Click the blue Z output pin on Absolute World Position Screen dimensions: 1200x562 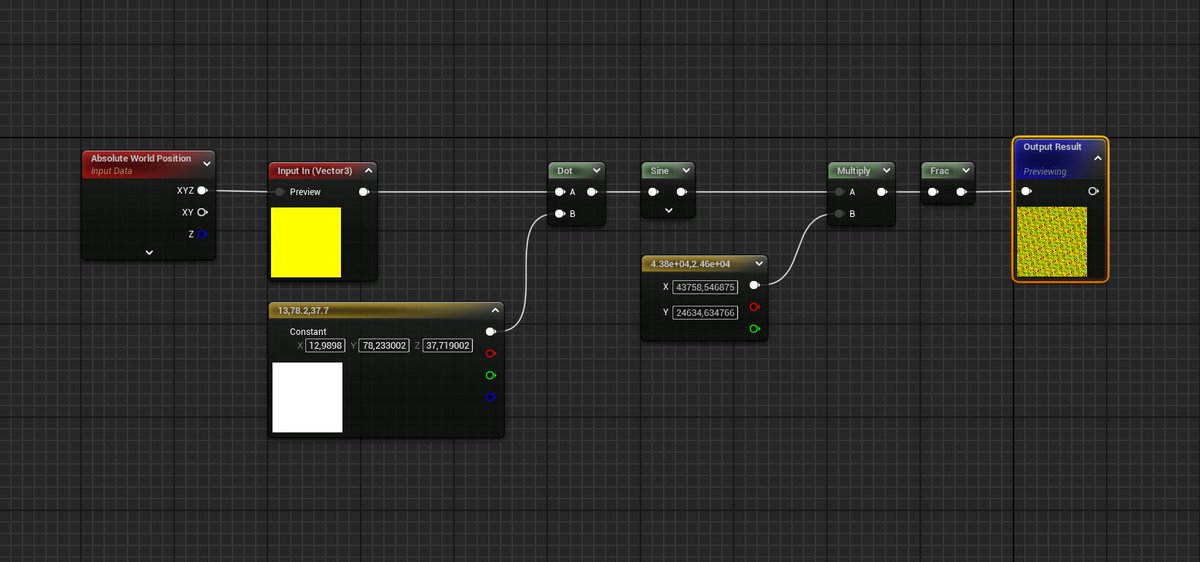[x=202, y=234]
